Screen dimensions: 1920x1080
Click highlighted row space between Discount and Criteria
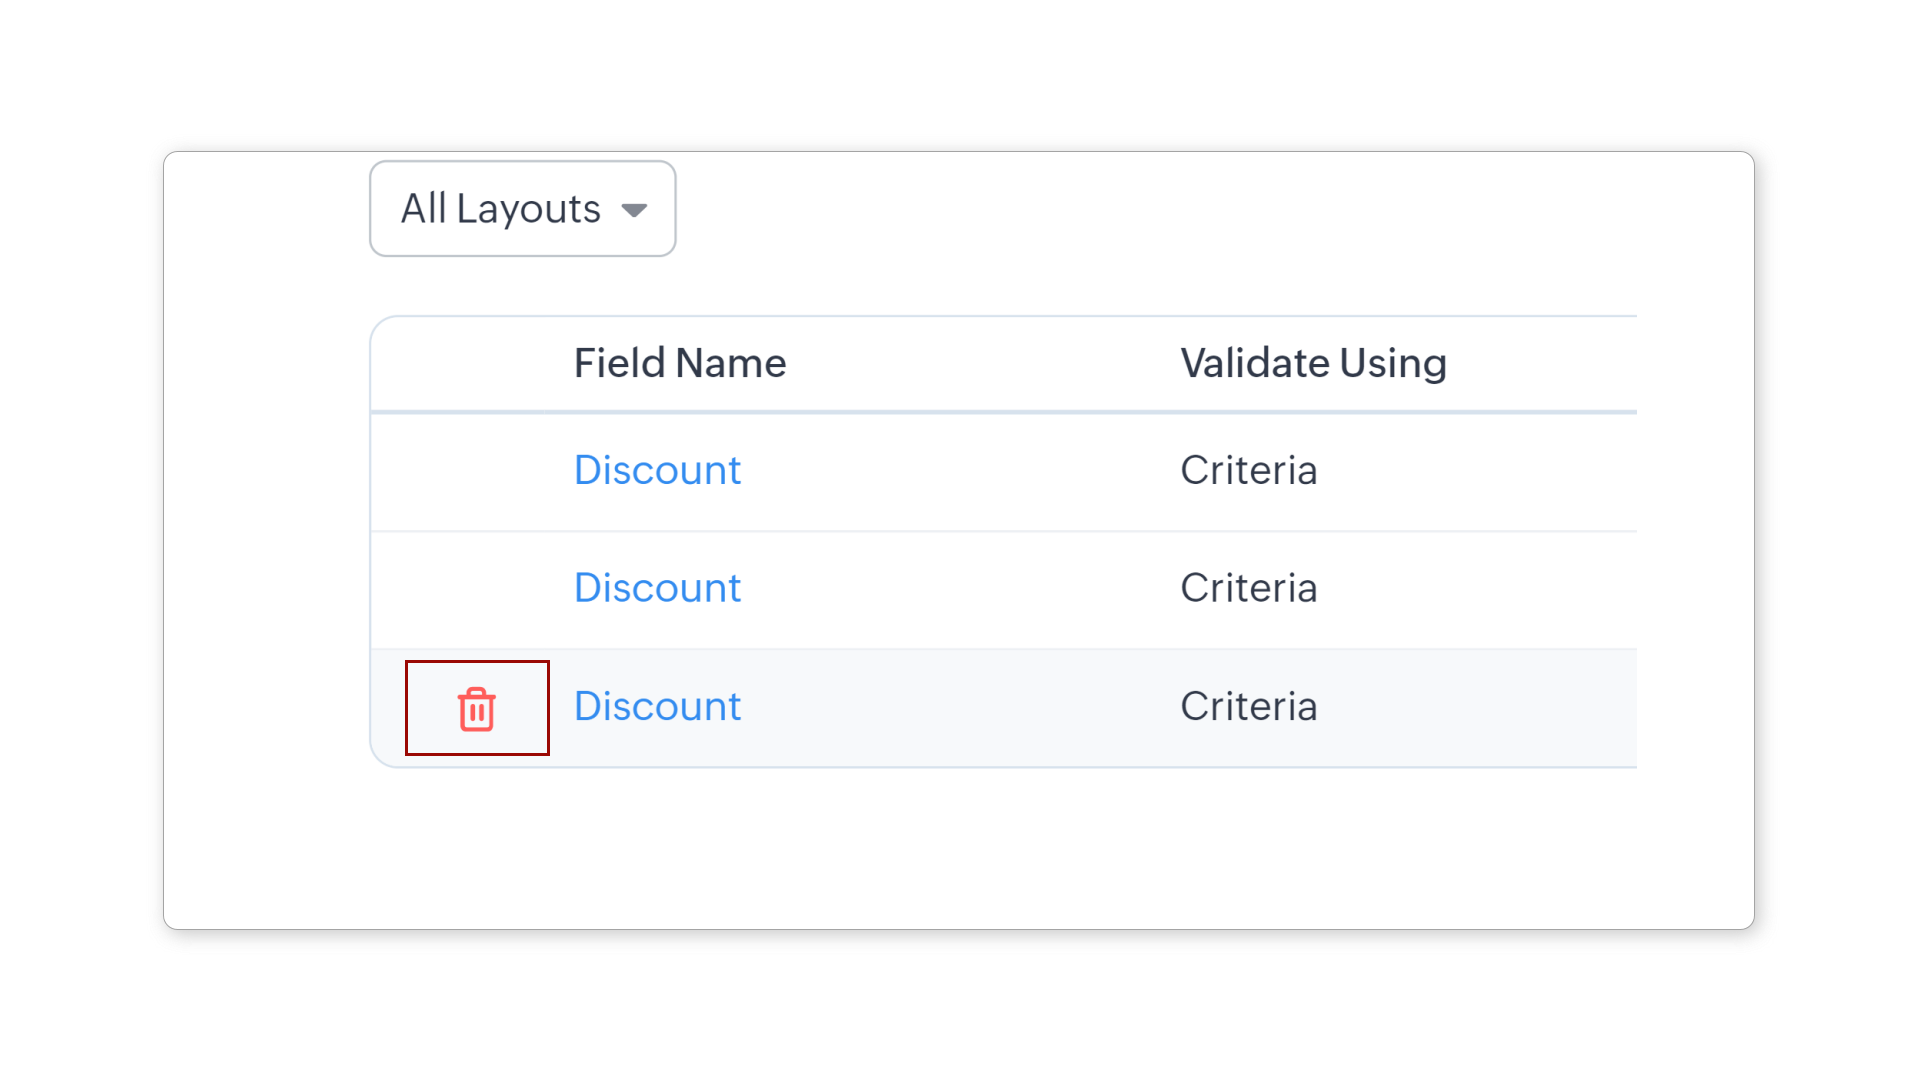pyautogui.click(x=960, y=706)
